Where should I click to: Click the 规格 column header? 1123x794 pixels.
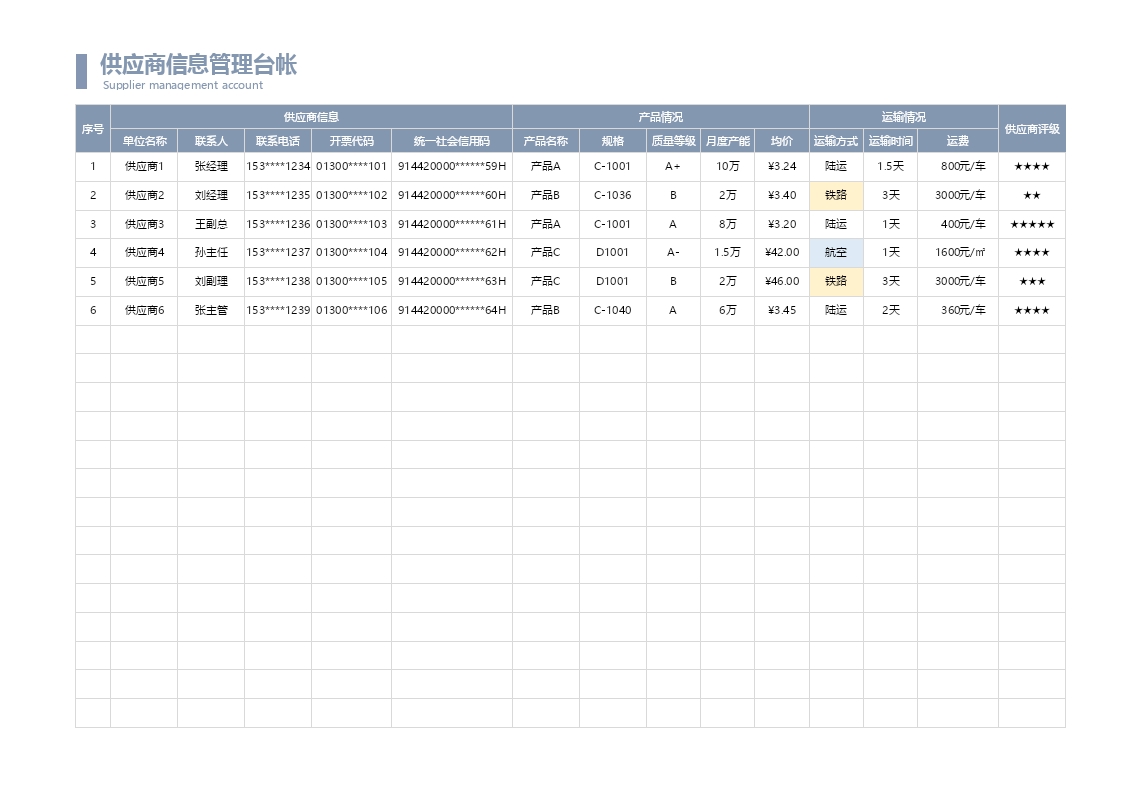click(613, 141)
